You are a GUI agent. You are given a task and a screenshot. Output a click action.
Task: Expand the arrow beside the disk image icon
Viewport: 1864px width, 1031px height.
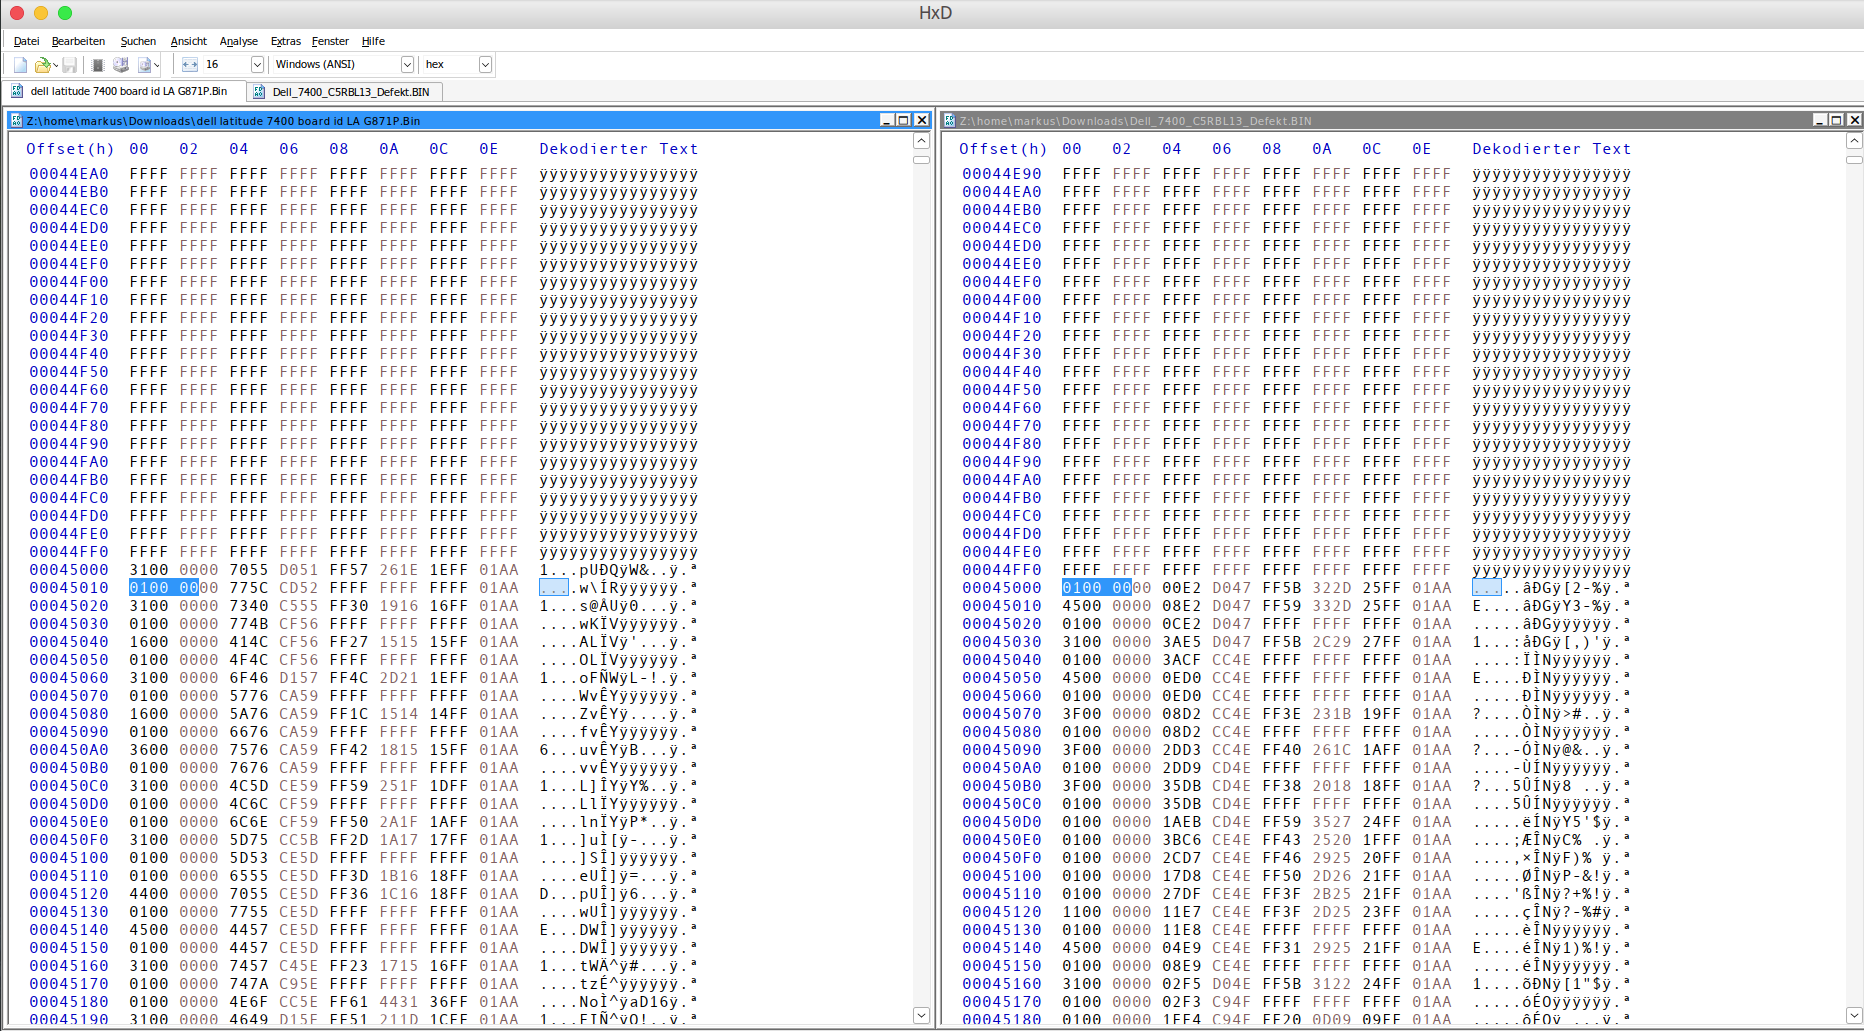pyautogui.click(x=157, y=65)
